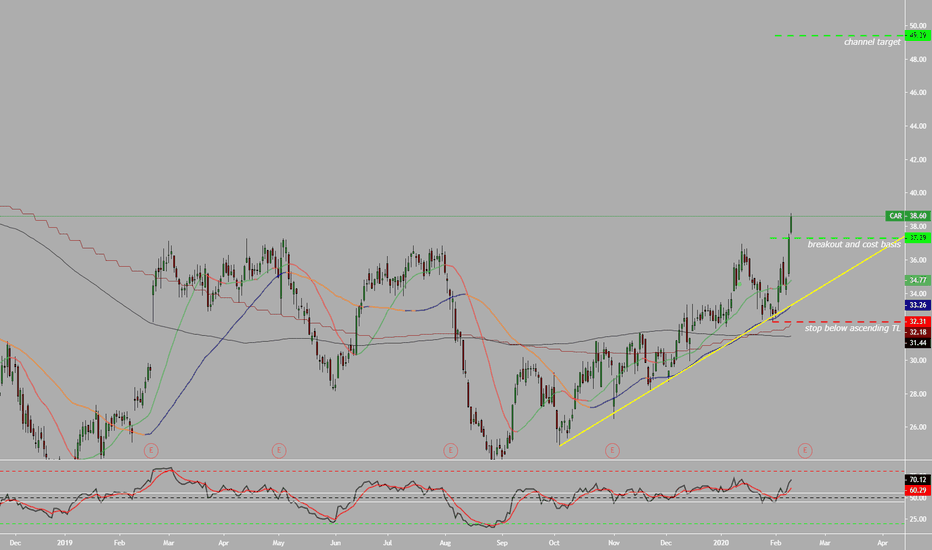Click the 70.12 RSI value label
Image resolution: width=932 pixels, height=550 pixels.
918,479
